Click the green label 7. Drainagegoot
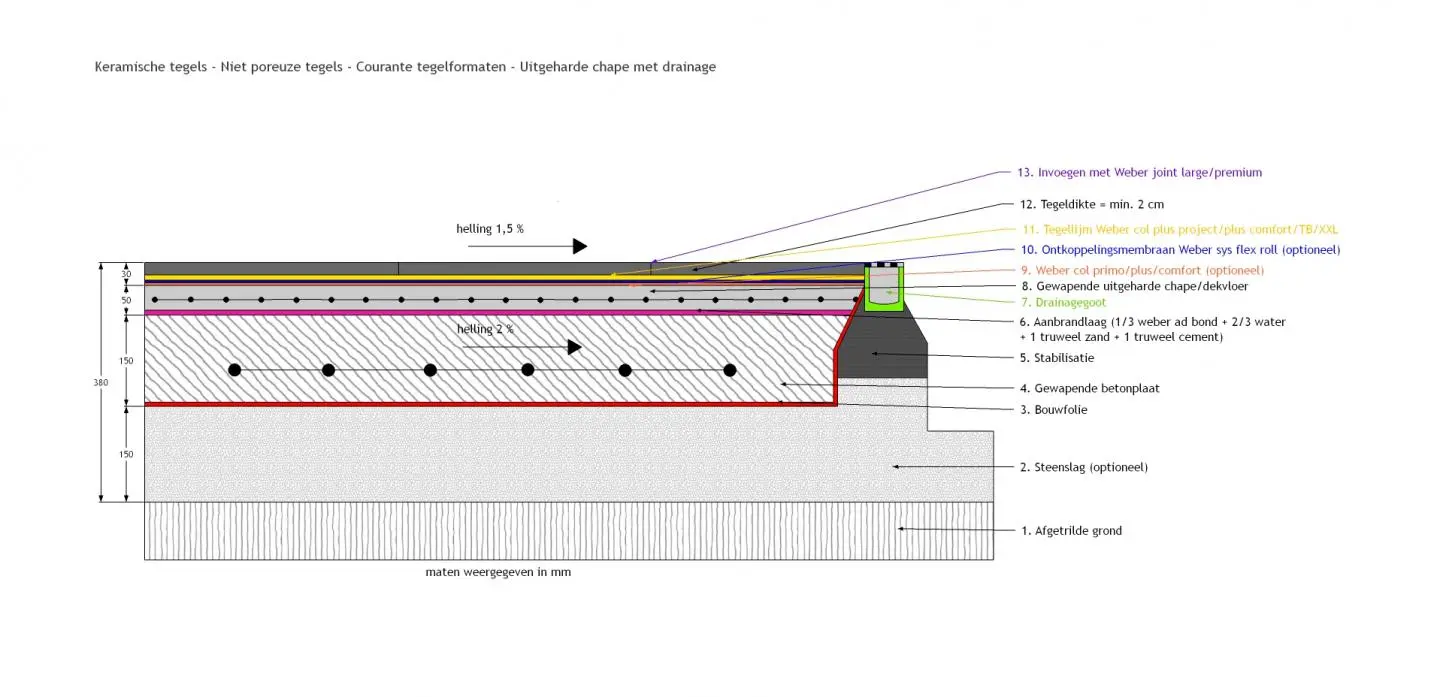The width and height of the screenshot is (1440, 697). point(1063,302)
